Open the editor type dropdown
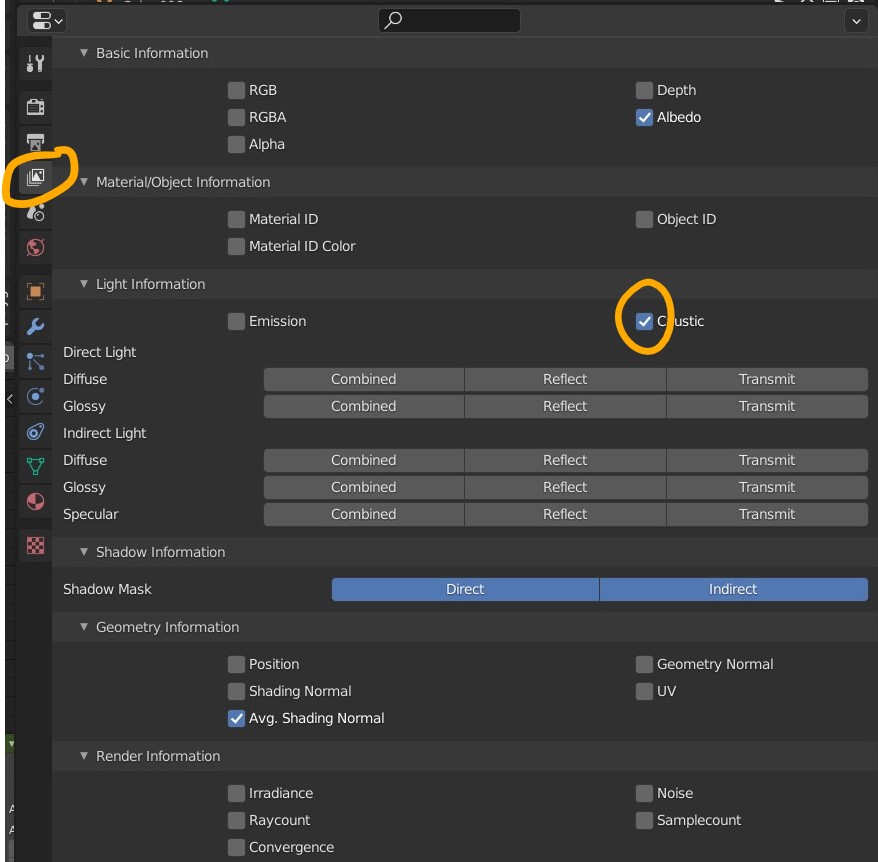This screenshot has height=862, width=878. pos(47,20)
